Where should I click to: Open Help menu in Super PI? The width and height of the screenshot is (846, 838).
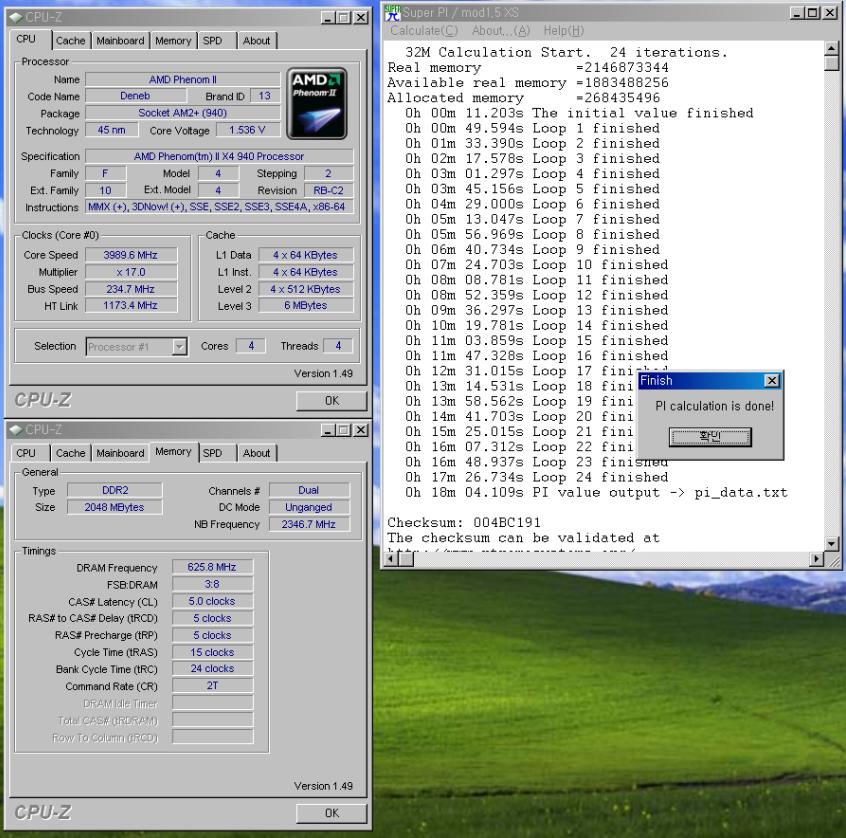coord(563,31)
